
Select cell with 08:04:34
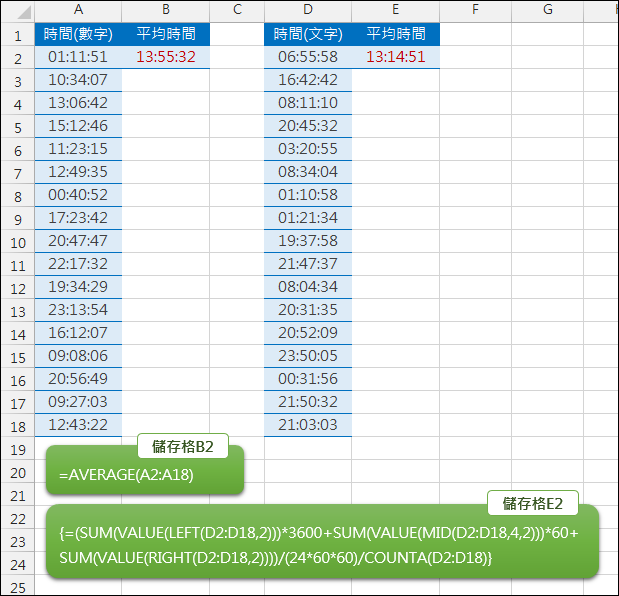pos(308,287)
